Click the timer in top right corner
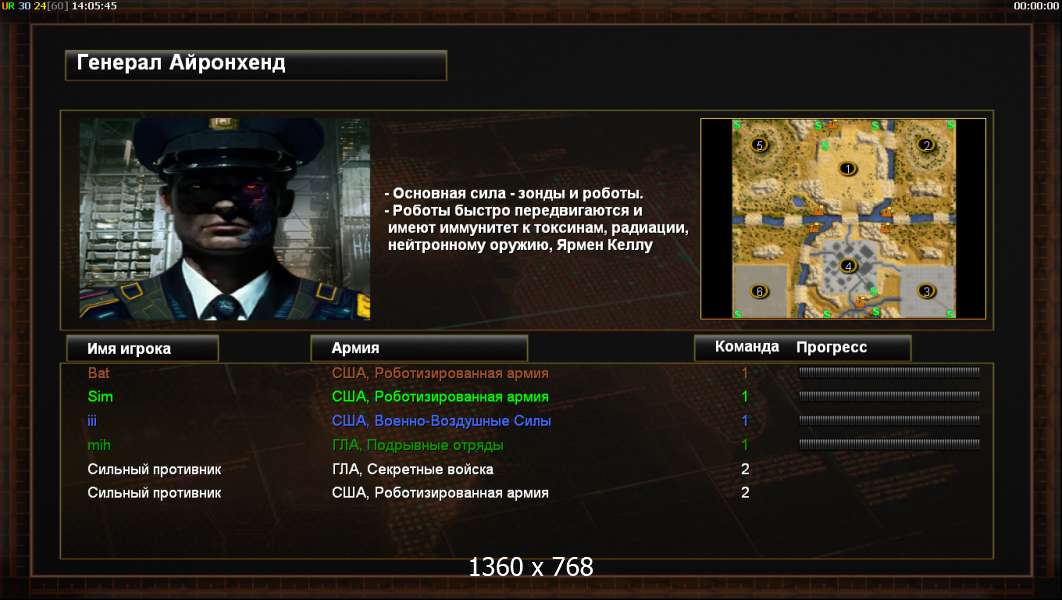 (1036, 6)
